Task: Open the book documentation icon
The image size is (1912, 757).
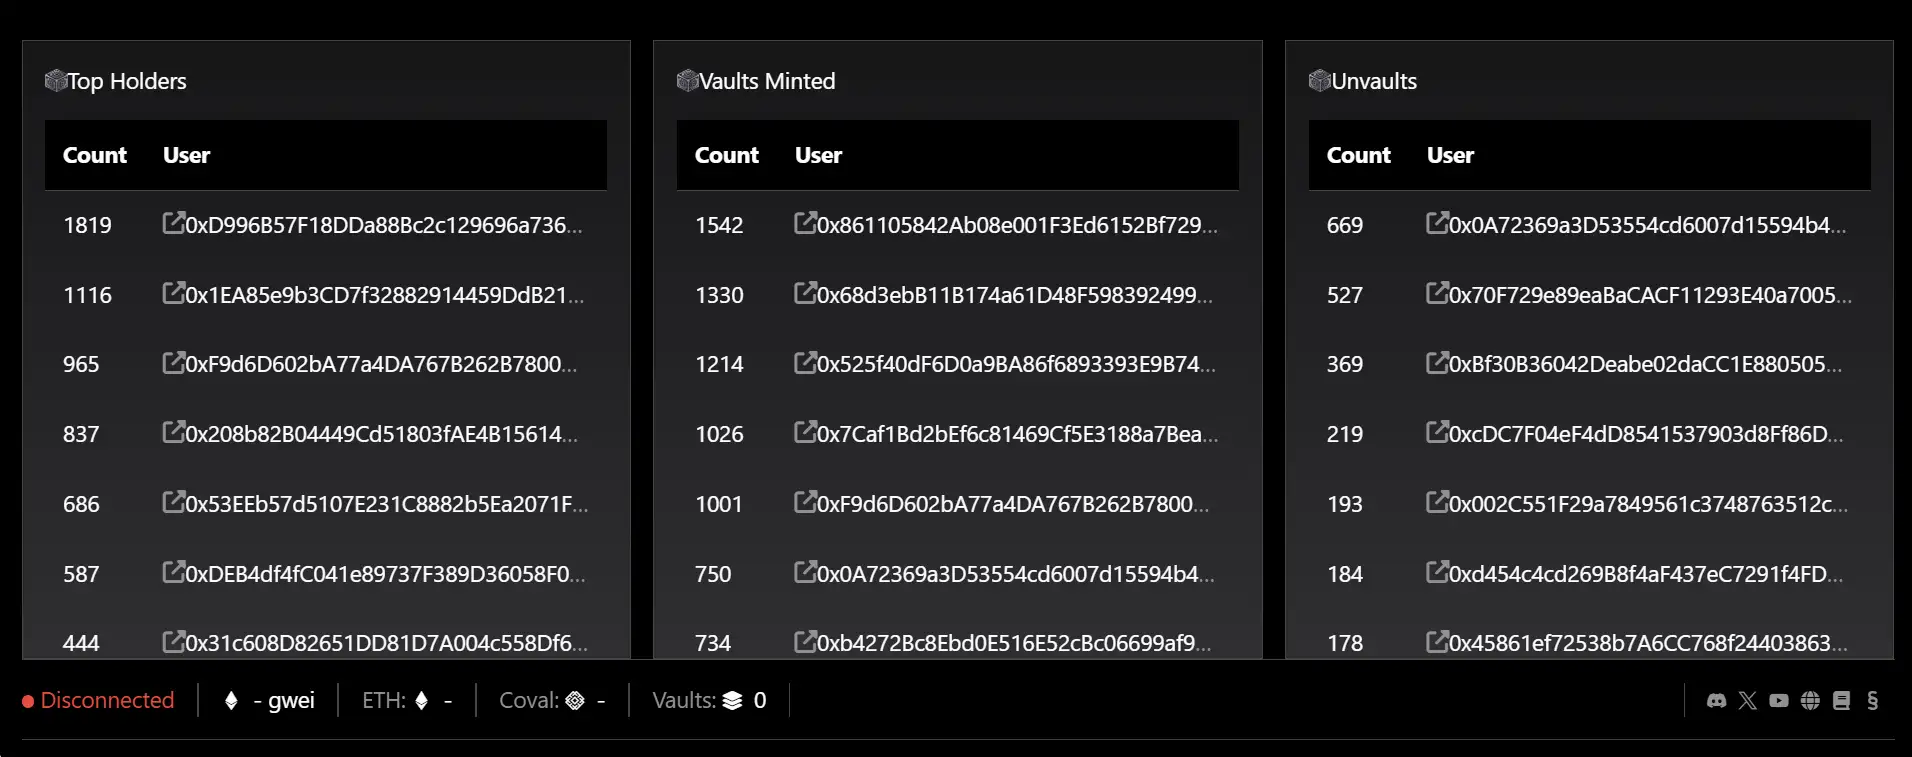Action: 1841,701
